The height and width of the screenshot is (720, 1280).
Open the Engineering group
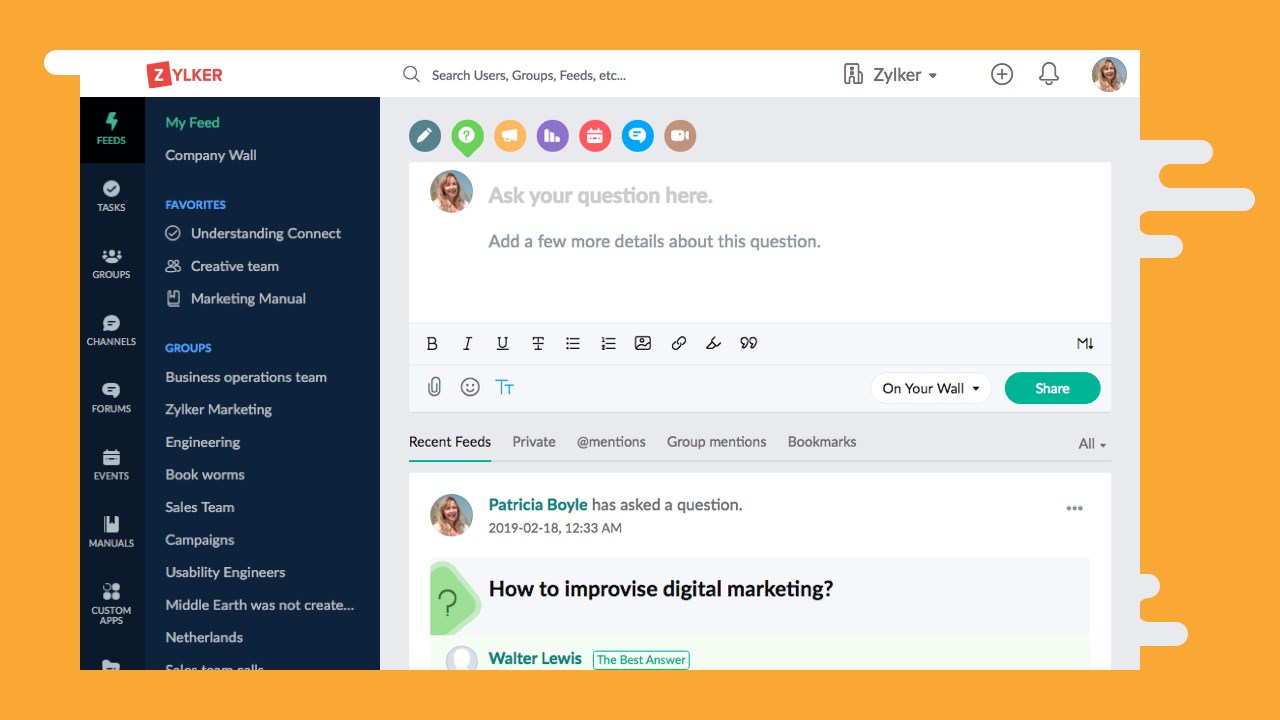pyautogui.click(x=202, y=442)
